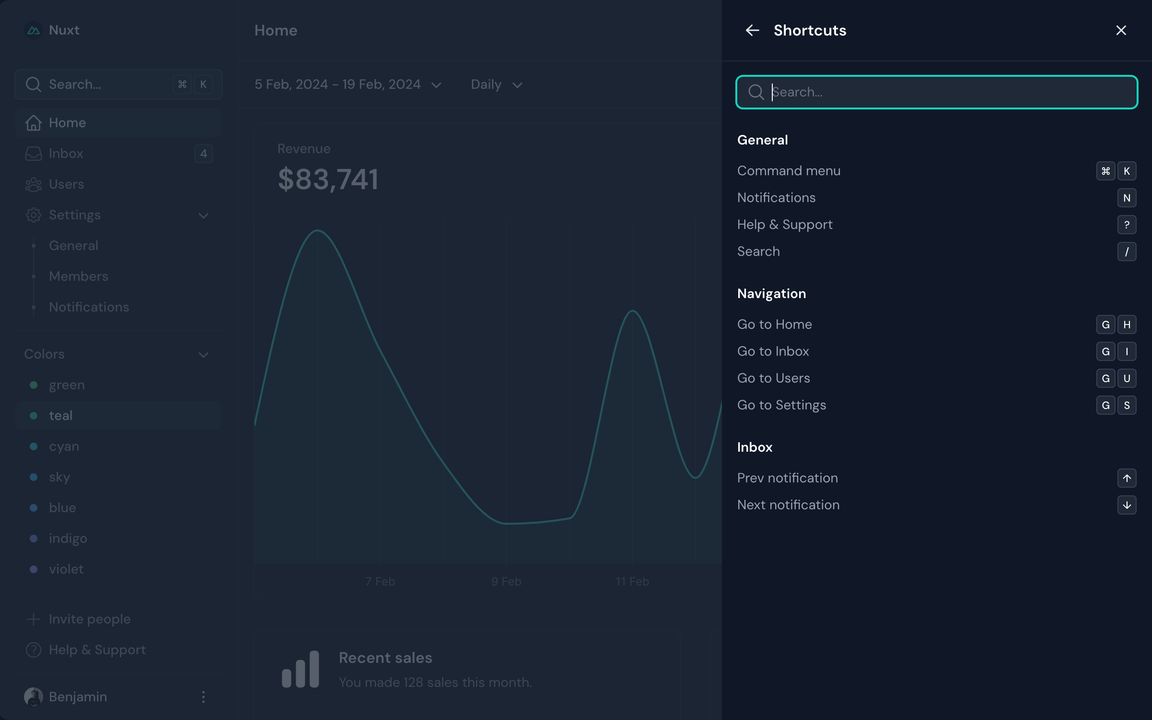Click the Settings gear icon
Image resolution: width=1152 pixels, height=720 pixels.
click(x=33, y=215)
